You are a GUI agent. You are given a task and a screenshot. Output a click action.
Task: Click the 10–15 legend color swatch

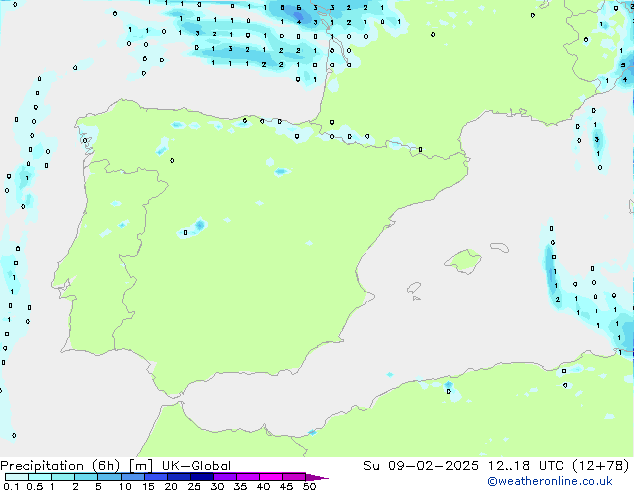coord(132,477)
